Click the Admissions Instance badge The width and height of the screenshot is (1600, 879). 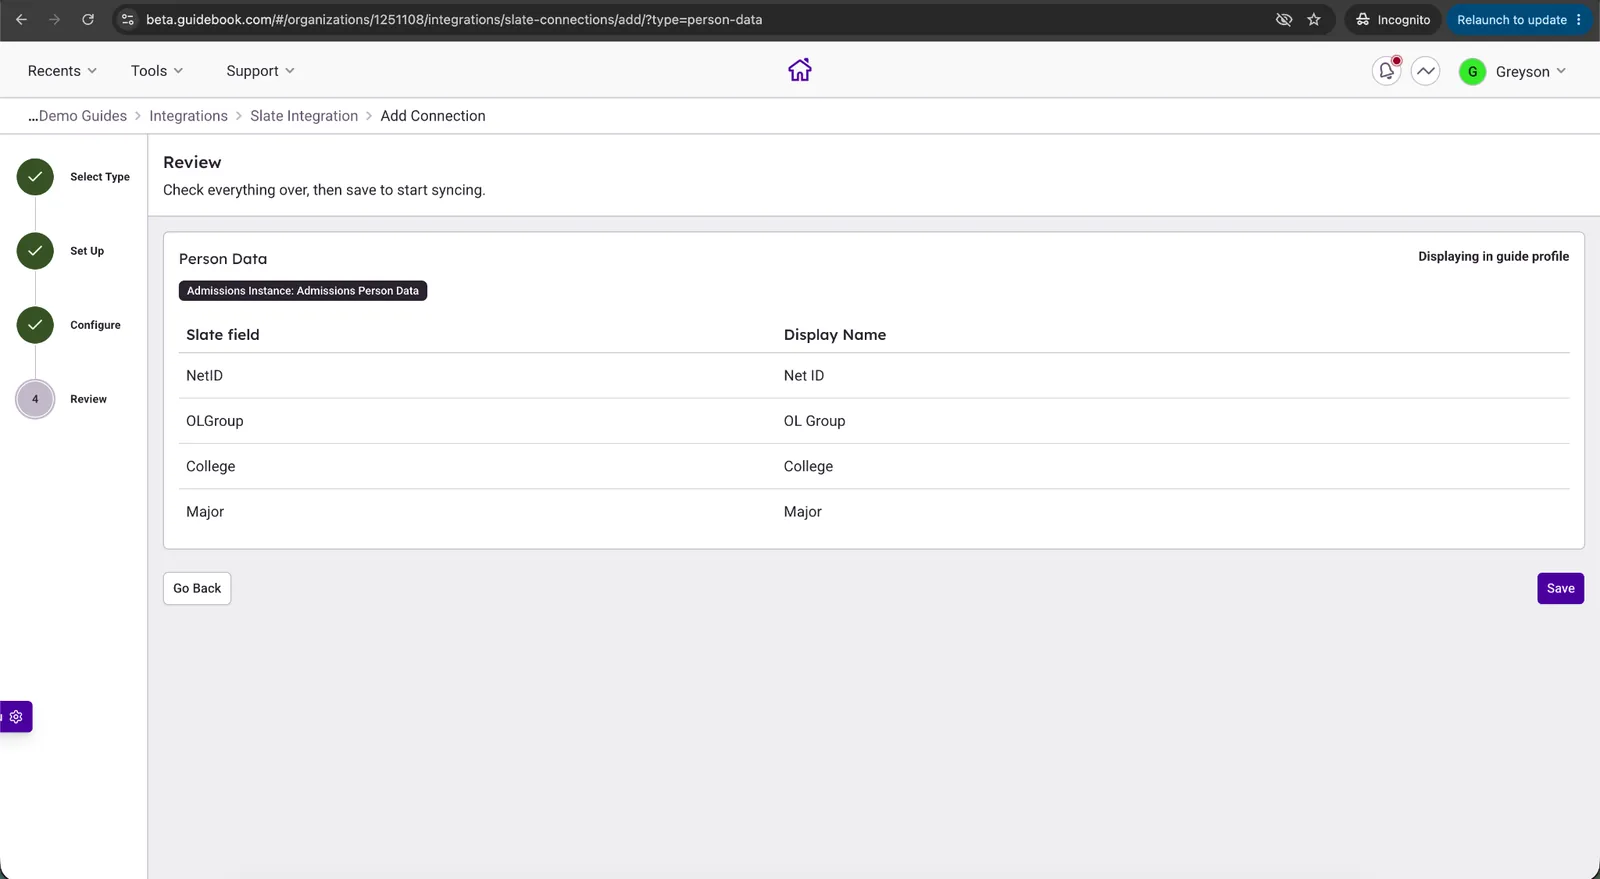coord(303,291)
